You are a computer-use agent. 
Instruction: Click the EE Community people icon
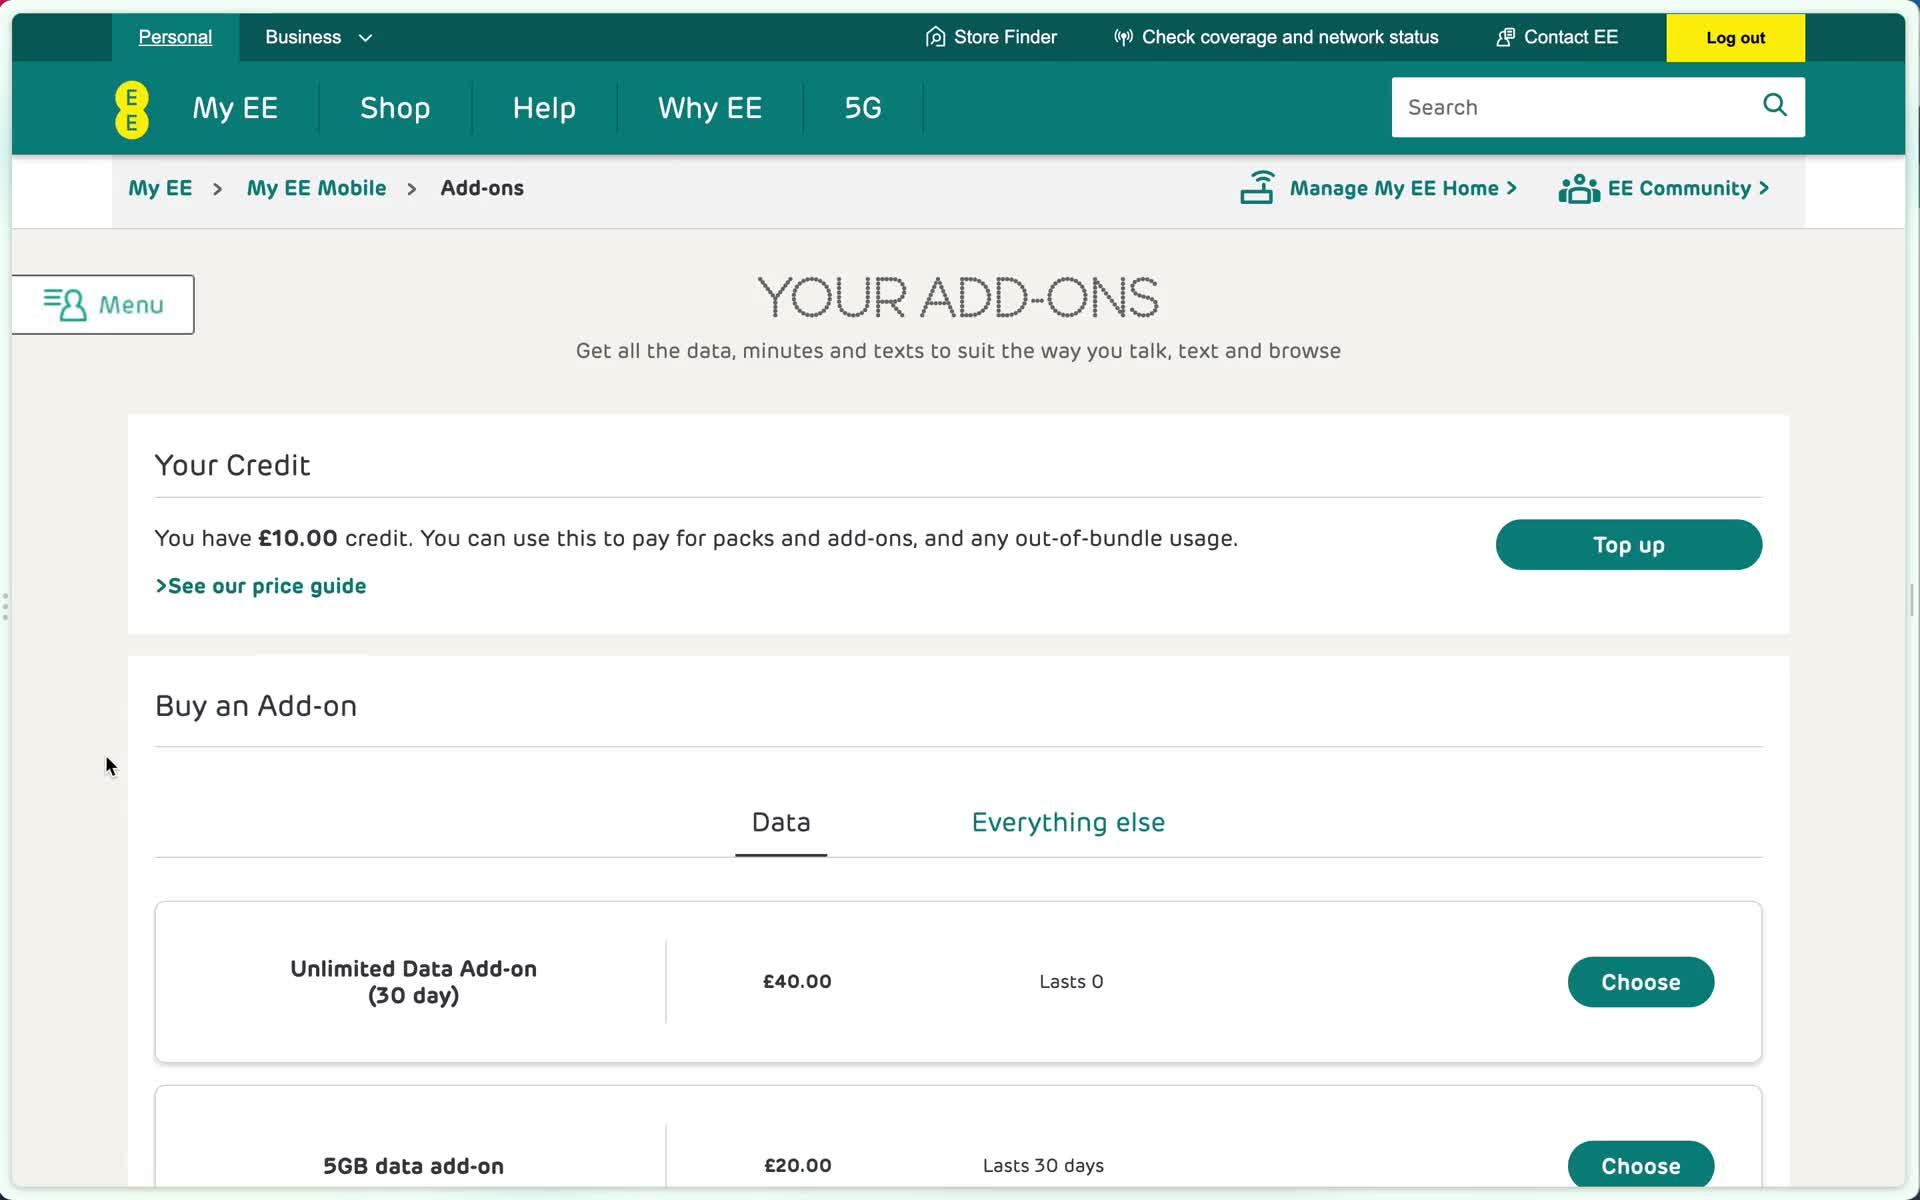tap(1579, 188)
